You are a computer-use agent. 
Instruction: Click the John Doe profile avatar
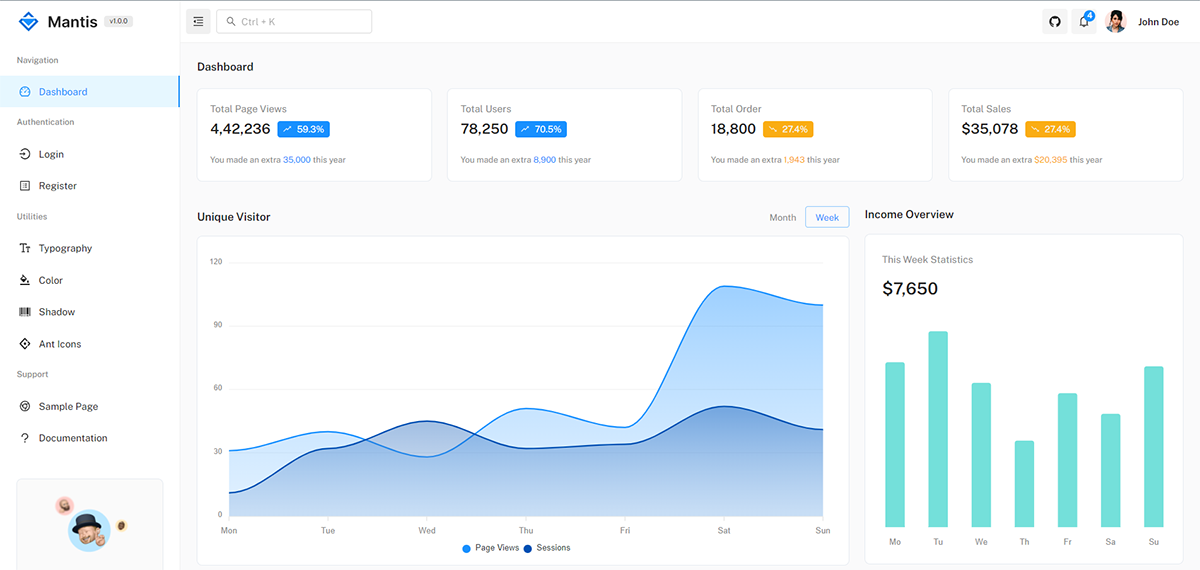[1116, 21]
